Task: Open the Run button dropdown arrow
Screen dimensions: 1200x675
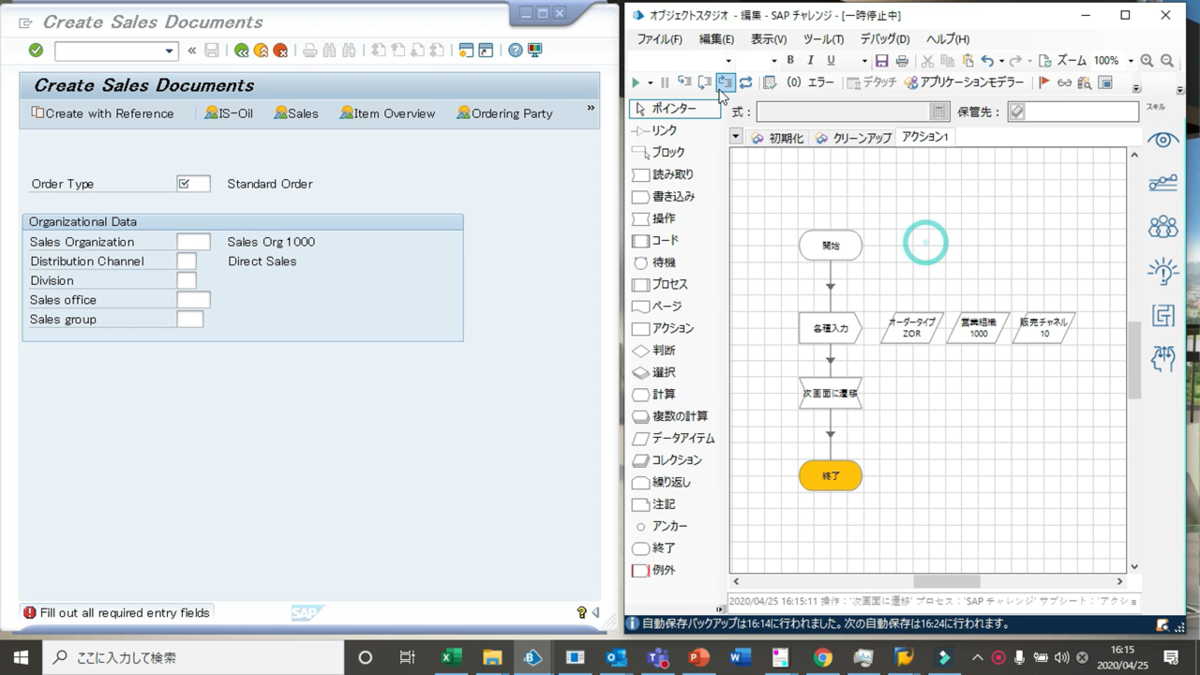Action: pyautogui.click(x=649, y=83)
